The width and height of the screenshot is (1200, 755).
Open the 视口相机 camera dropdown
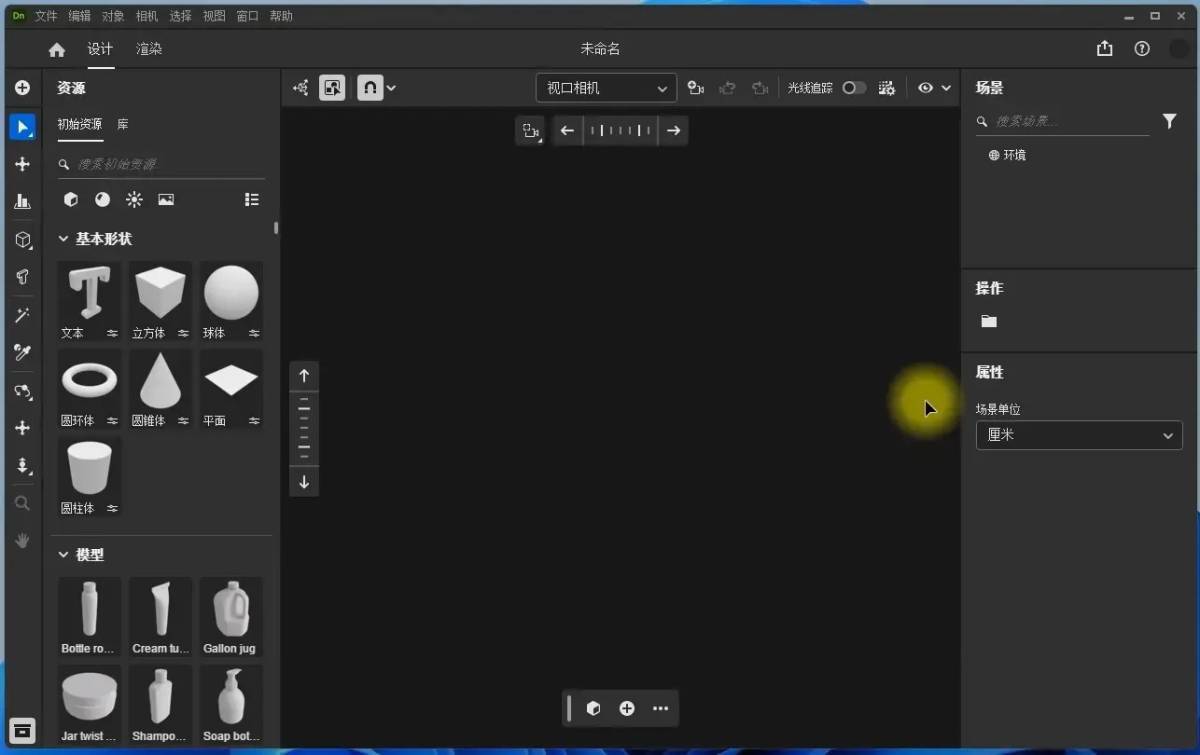point(606,88)
